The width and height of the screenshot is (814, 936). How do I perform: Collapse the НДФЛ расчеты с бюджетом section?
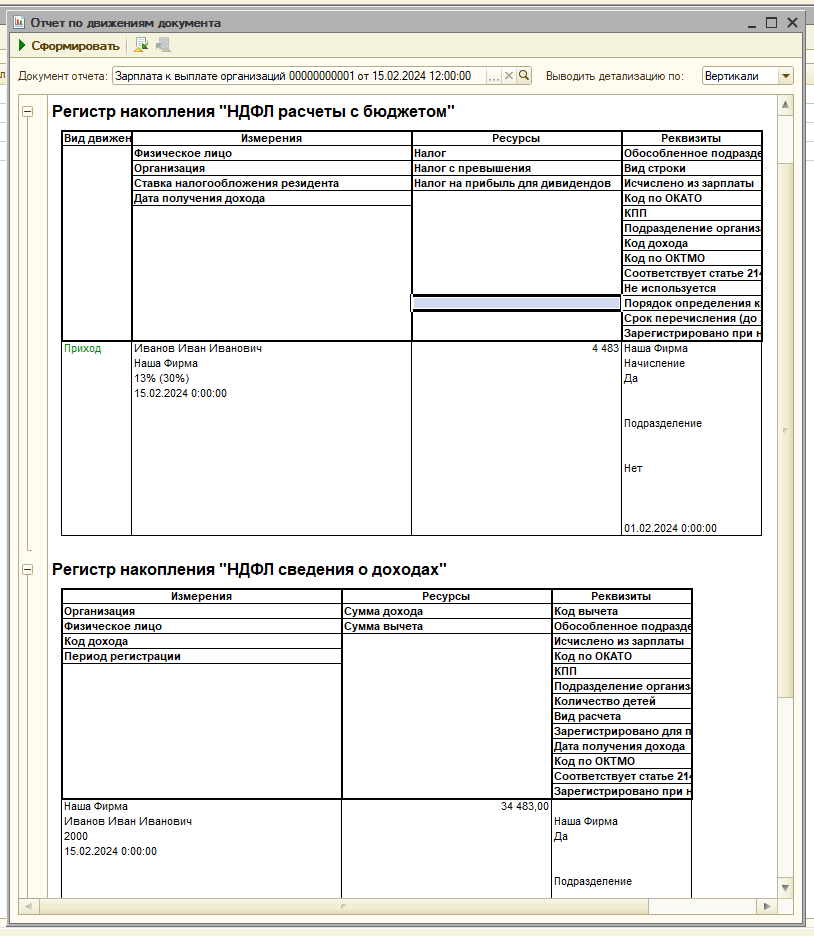point(28,112)
